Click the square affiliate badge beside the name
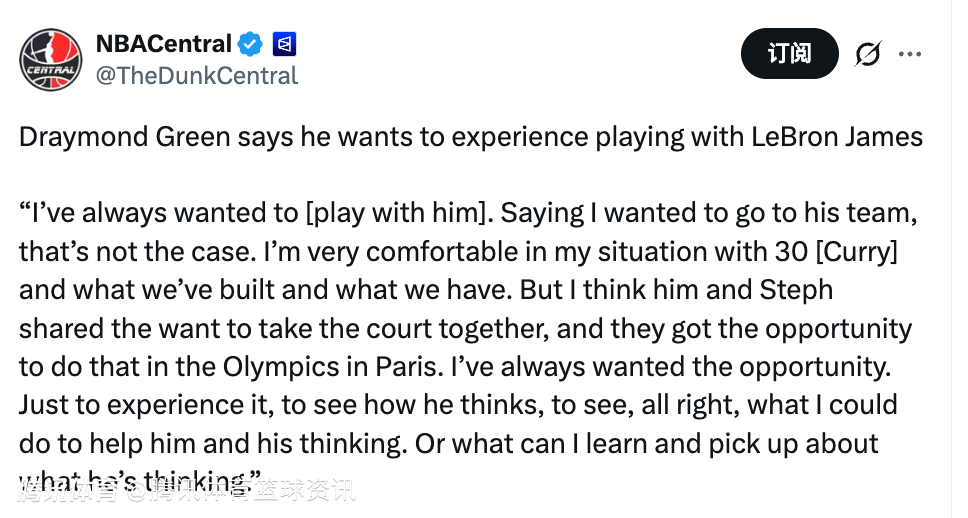This screenshot has width=968, height=518. (x=284, y=45)
